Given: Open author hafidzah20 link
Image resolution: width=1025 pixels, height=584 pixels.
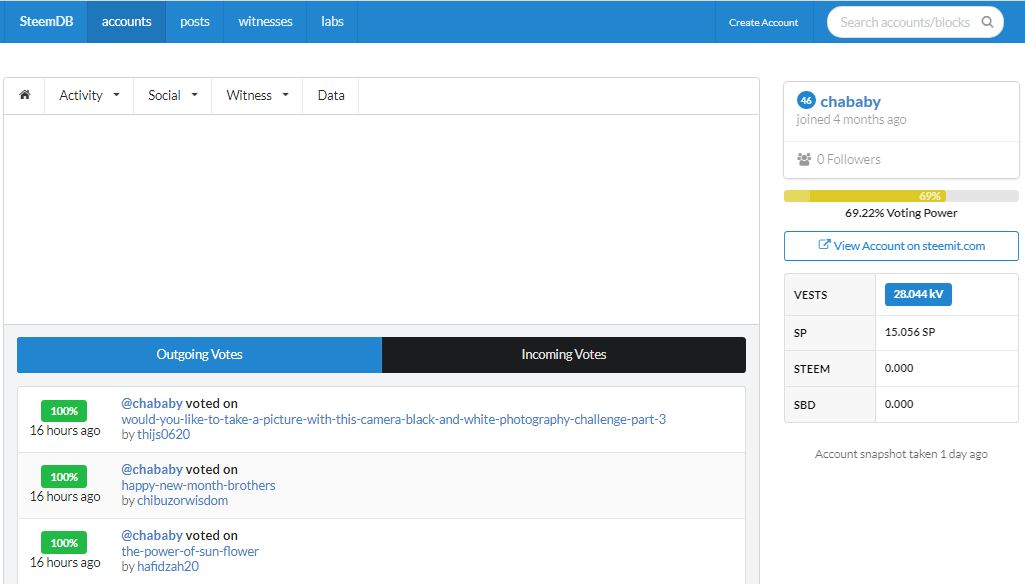Looking at the screenshot, I should coord(168,566).
